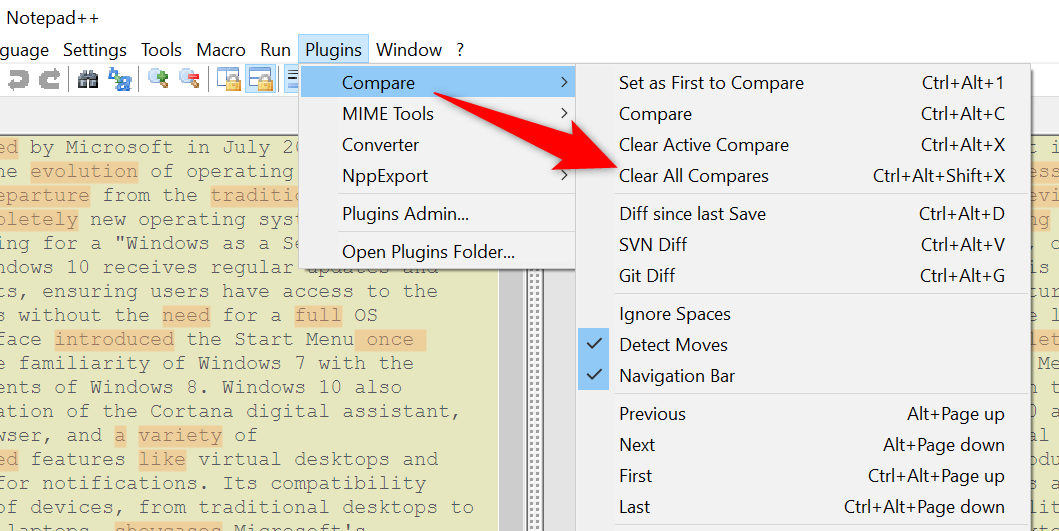Viewport: 1059px width, 531px height.
Task: Click the highlighted word "introduced"
Action: point(114,339)
